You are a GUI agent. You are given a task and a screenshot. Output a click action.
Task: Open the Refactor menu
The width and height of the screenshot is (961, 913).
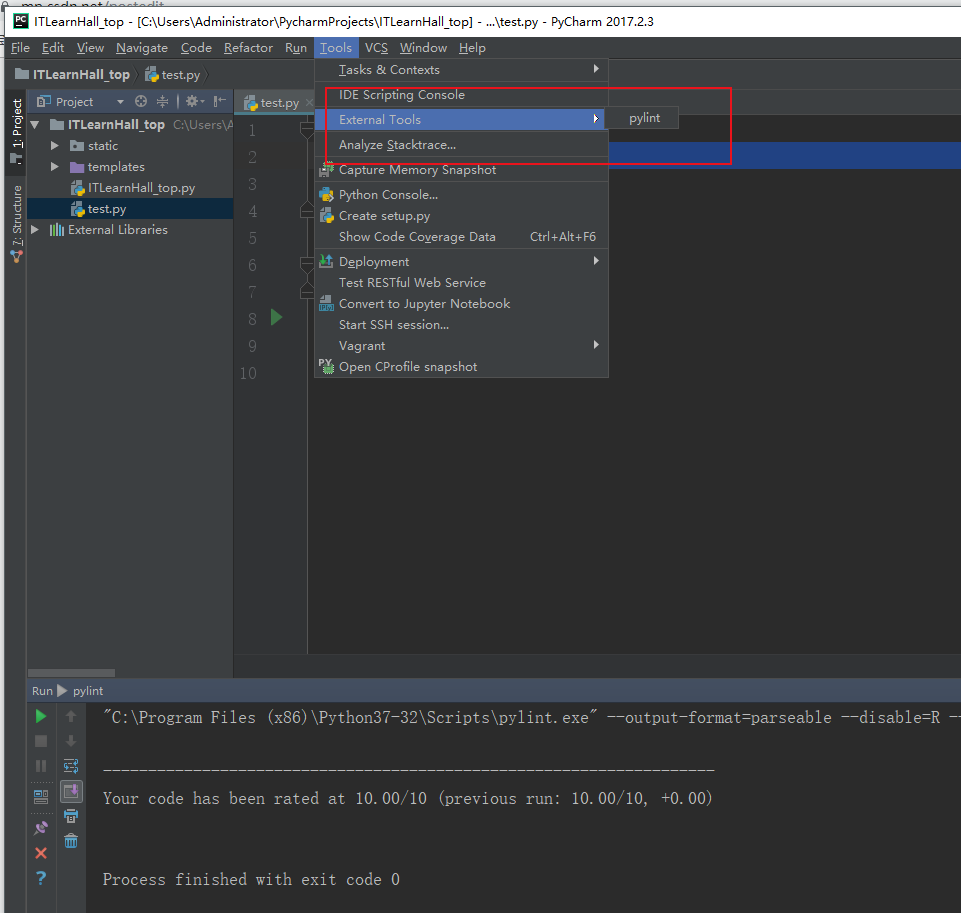click(x=248, y=48)
